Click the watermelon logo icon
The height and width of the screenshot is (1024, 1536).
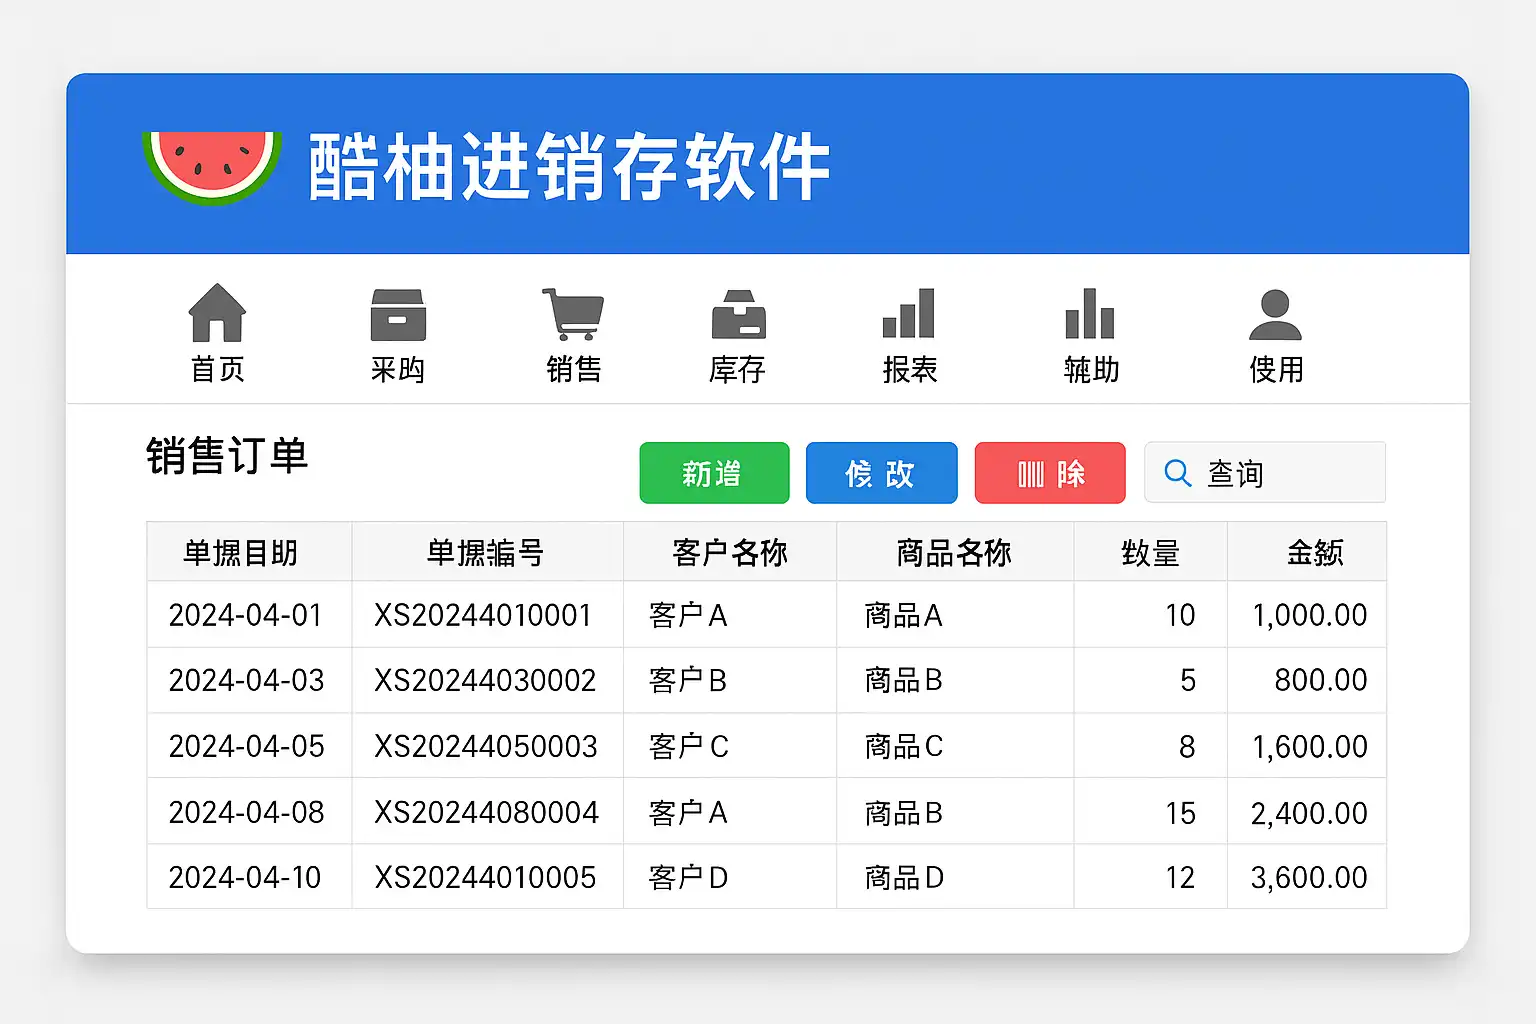coord(212,166)
